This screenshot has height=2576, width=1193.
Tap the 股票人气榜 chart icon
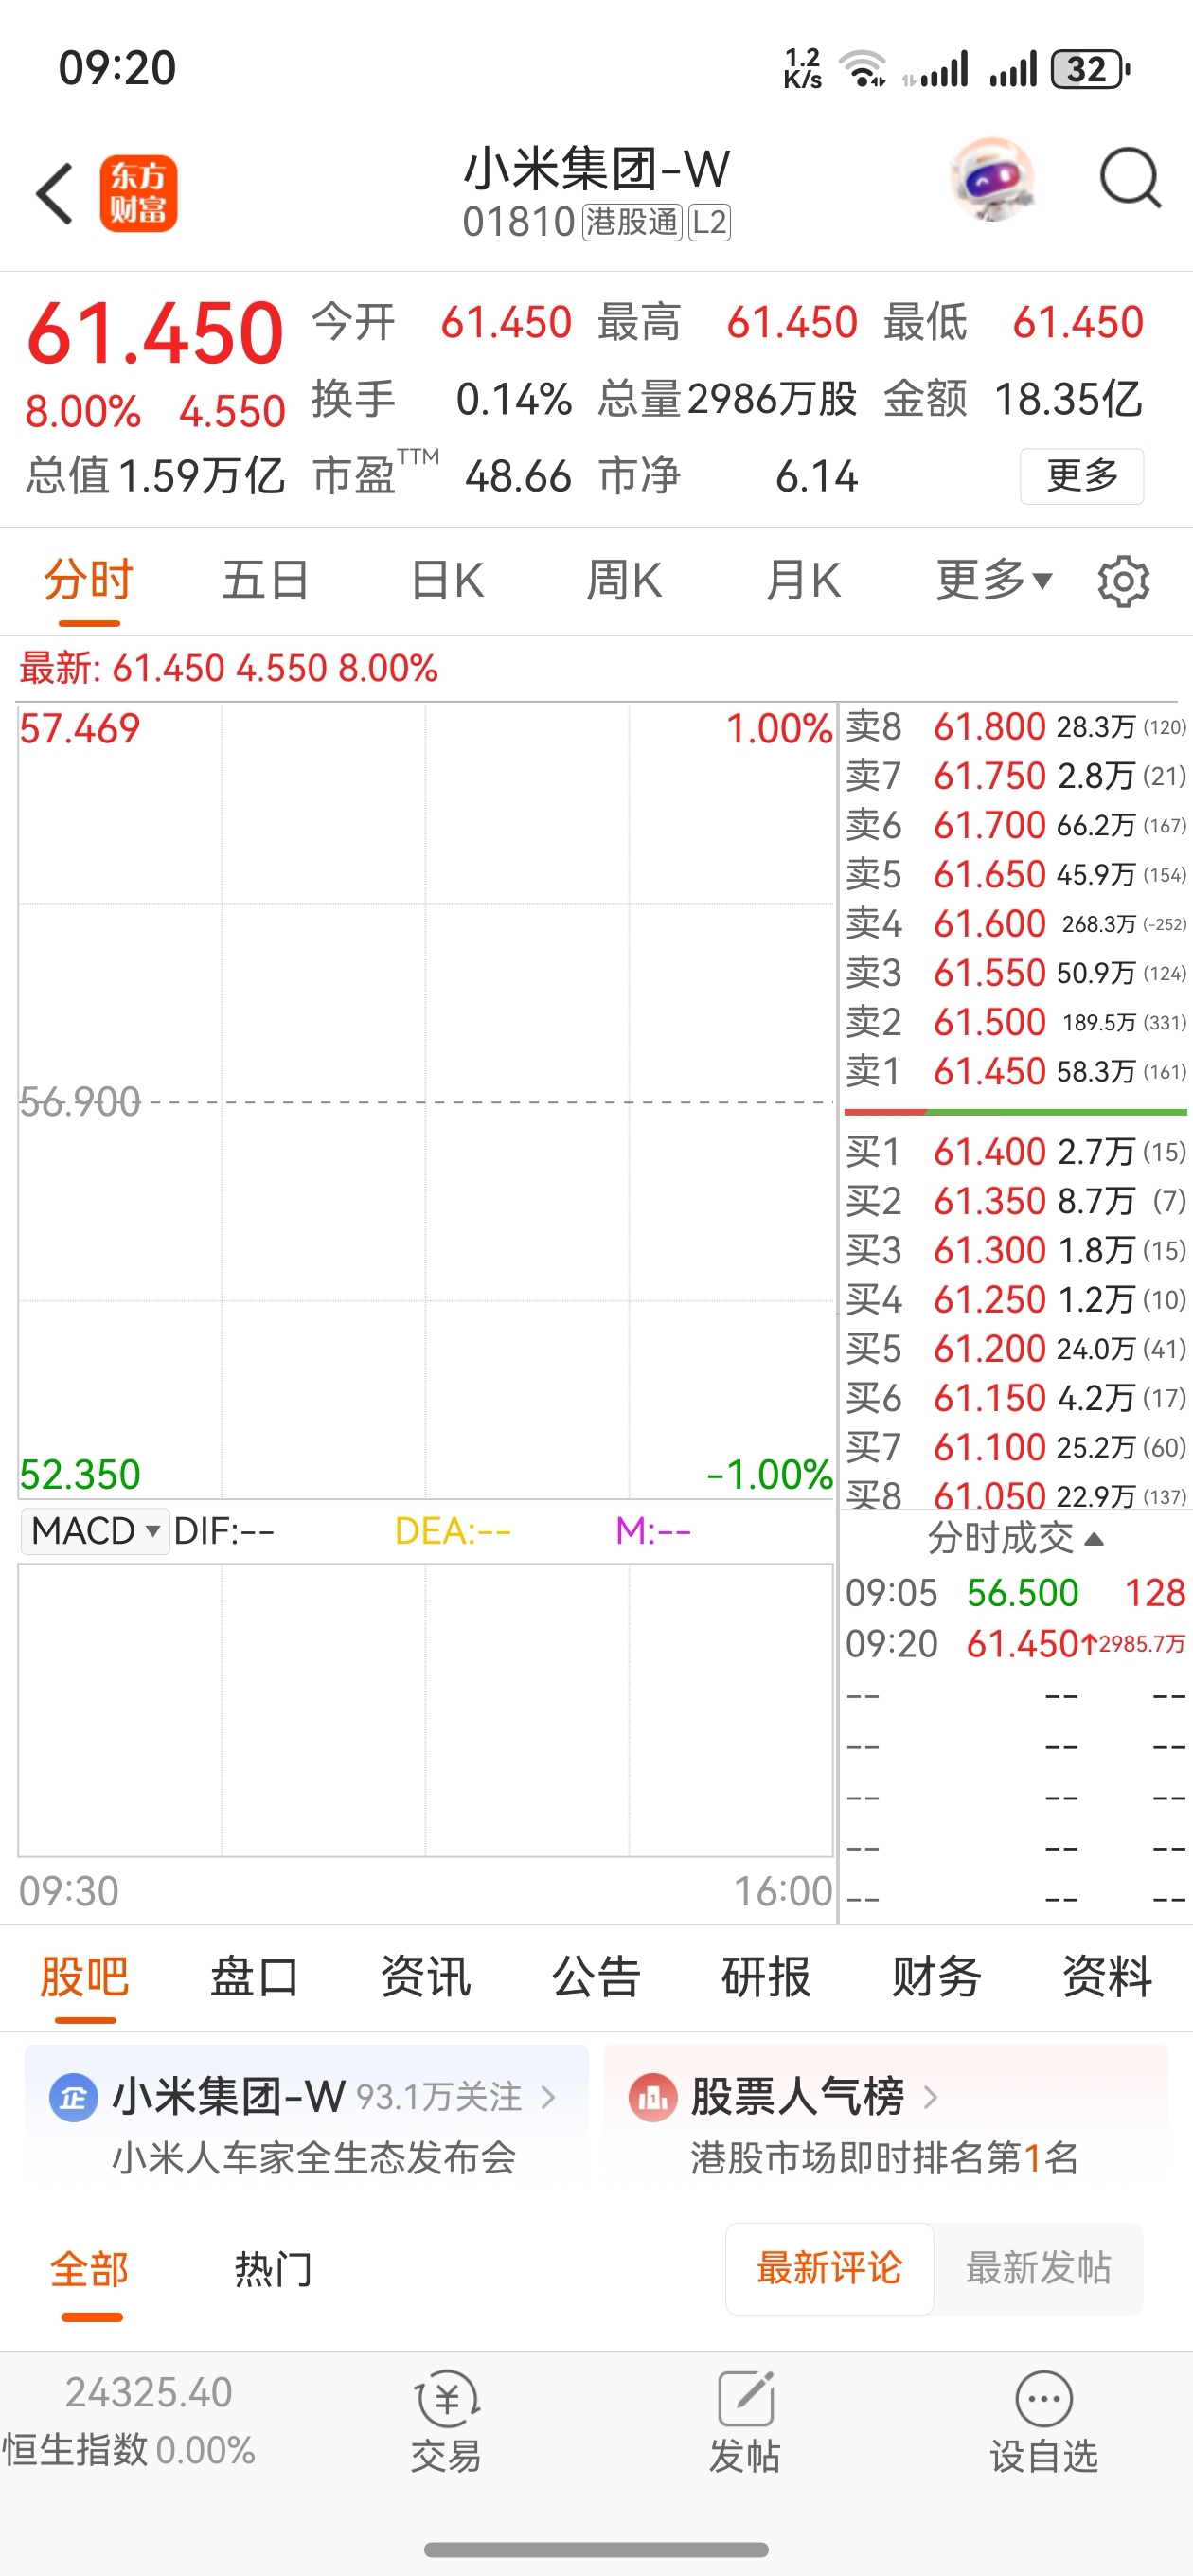(652, 2097)
